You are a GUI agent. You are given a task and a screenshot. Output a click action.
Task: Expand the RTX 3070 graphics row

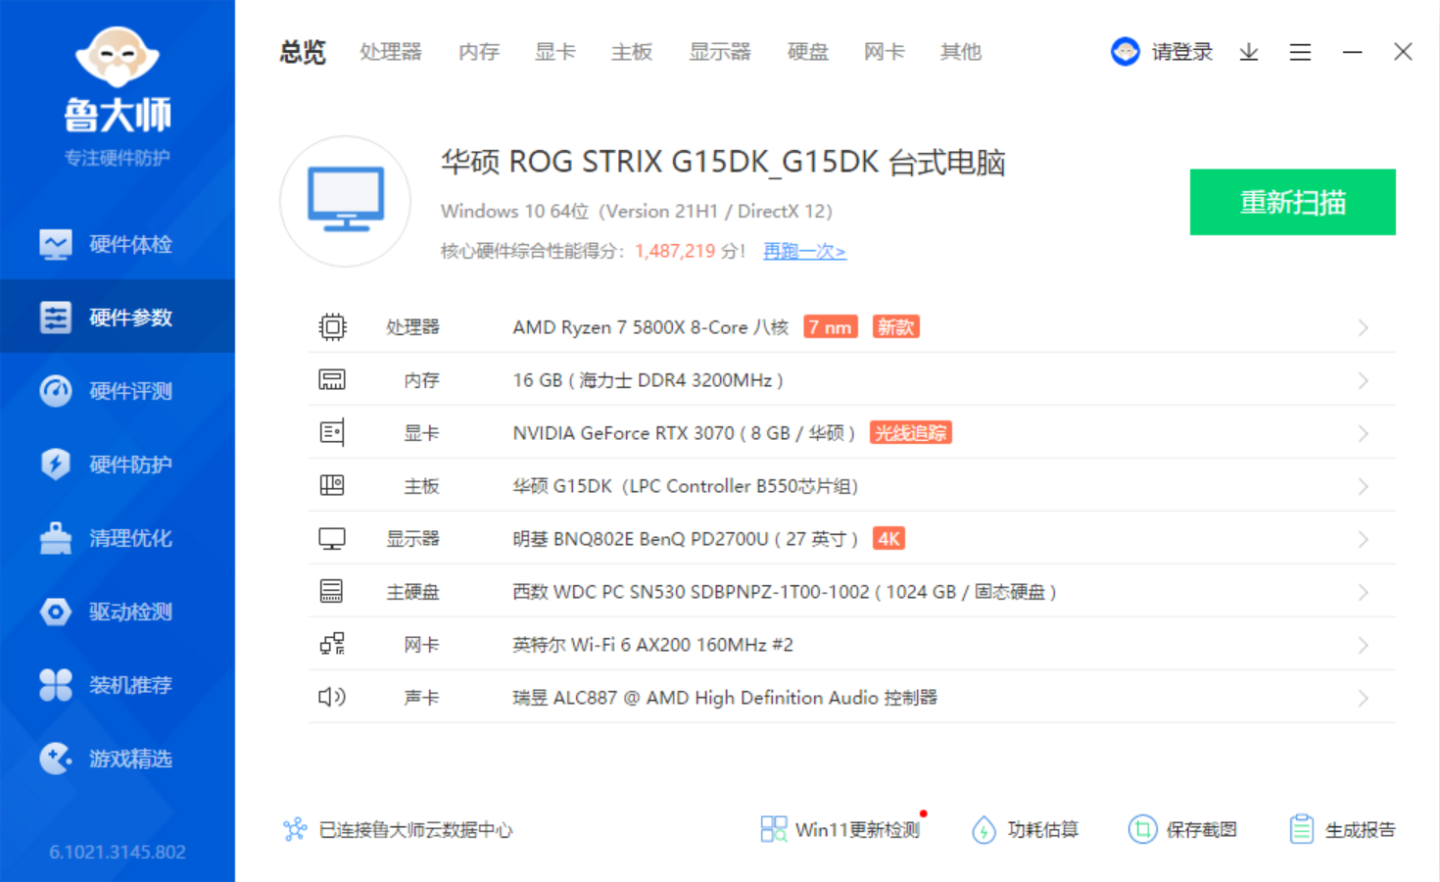tap(852, 433)
